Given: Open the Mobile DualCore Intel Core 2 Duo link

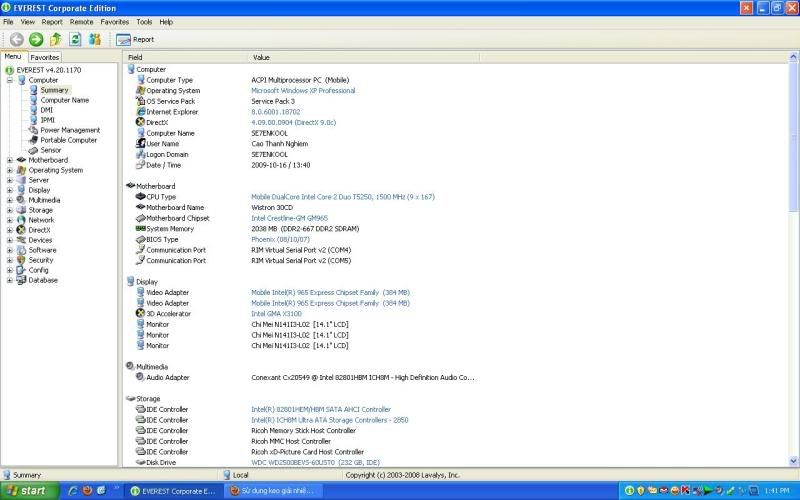Looking at the screenshot, I should (x=343, y=197).
